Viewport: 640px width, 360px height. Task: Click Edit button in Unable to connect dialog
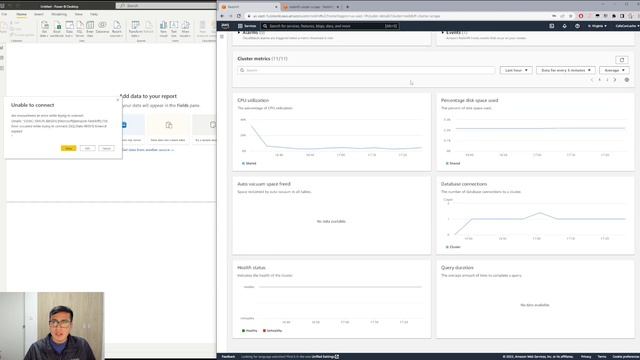click(x=87, y=148)
